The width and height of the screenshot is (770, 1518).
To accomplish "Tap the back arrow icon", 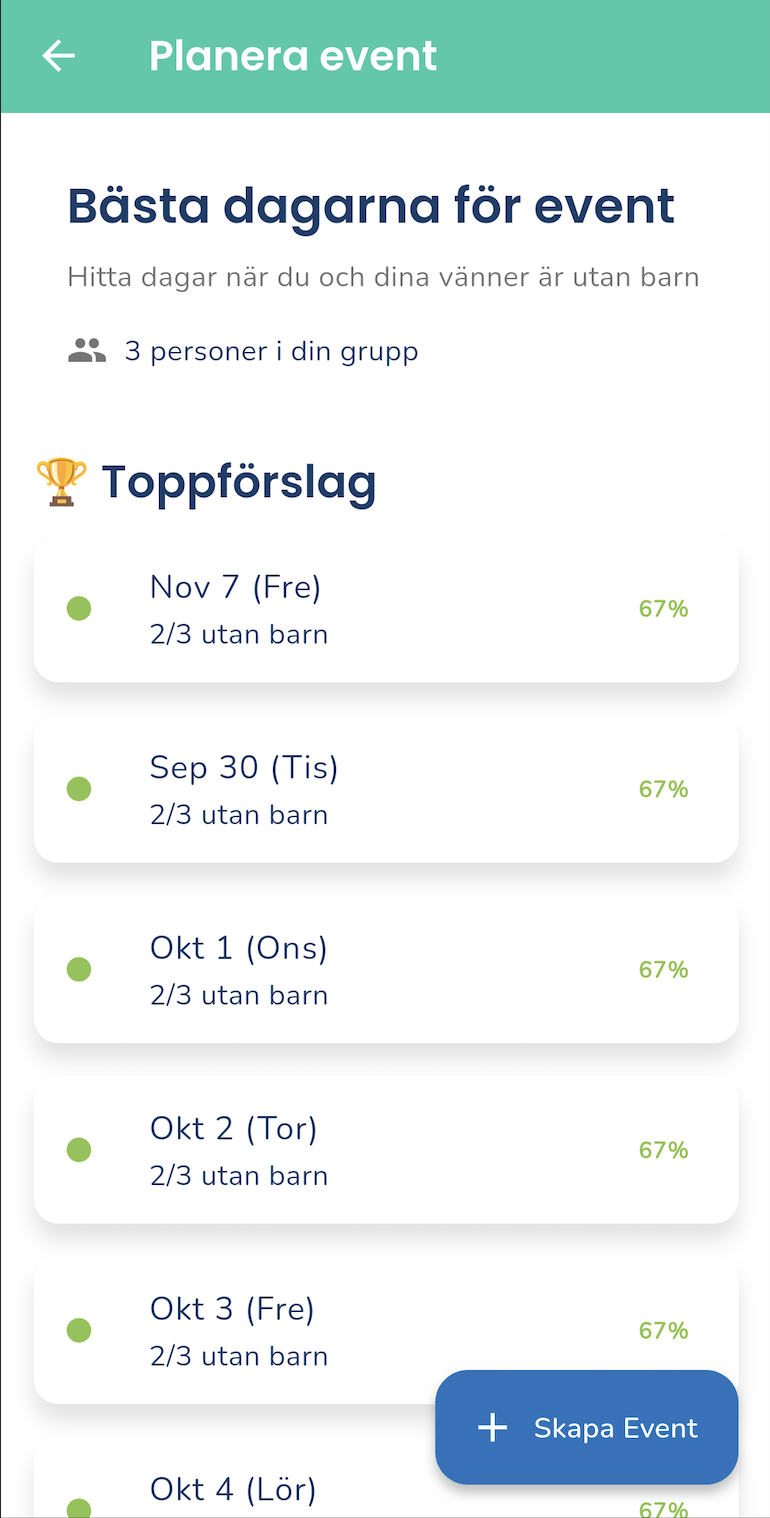I will coord(59,56).
